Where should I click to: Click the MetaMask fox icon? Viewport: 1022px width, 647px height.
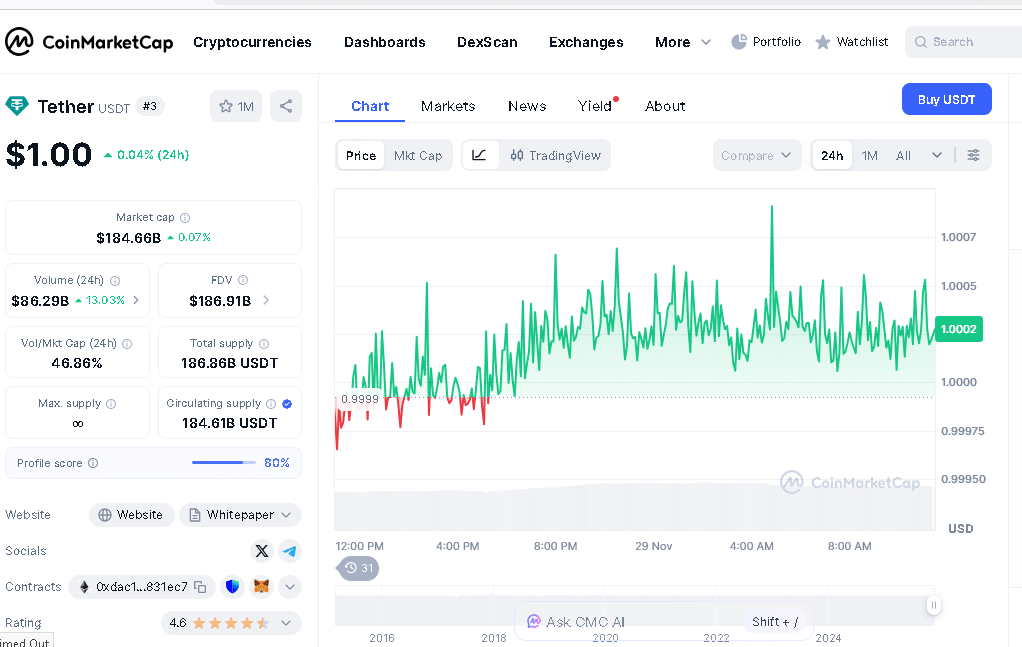(x=261, y=587)
